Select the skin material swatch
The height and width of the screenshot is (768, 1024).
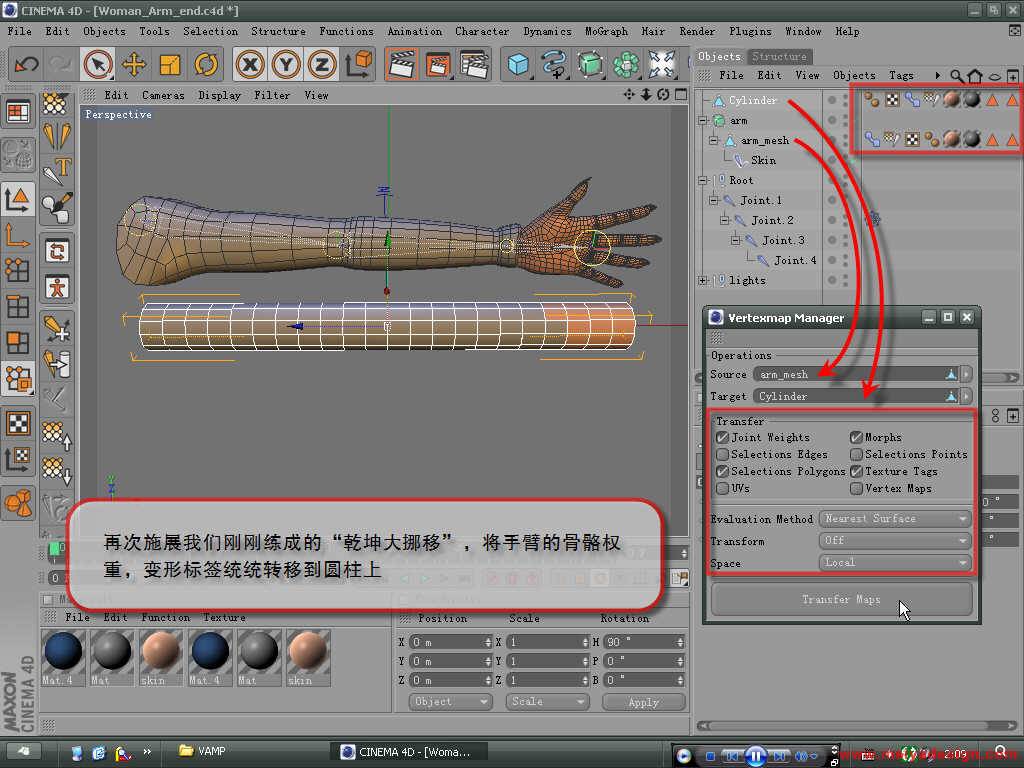click(x=161, y=652)
